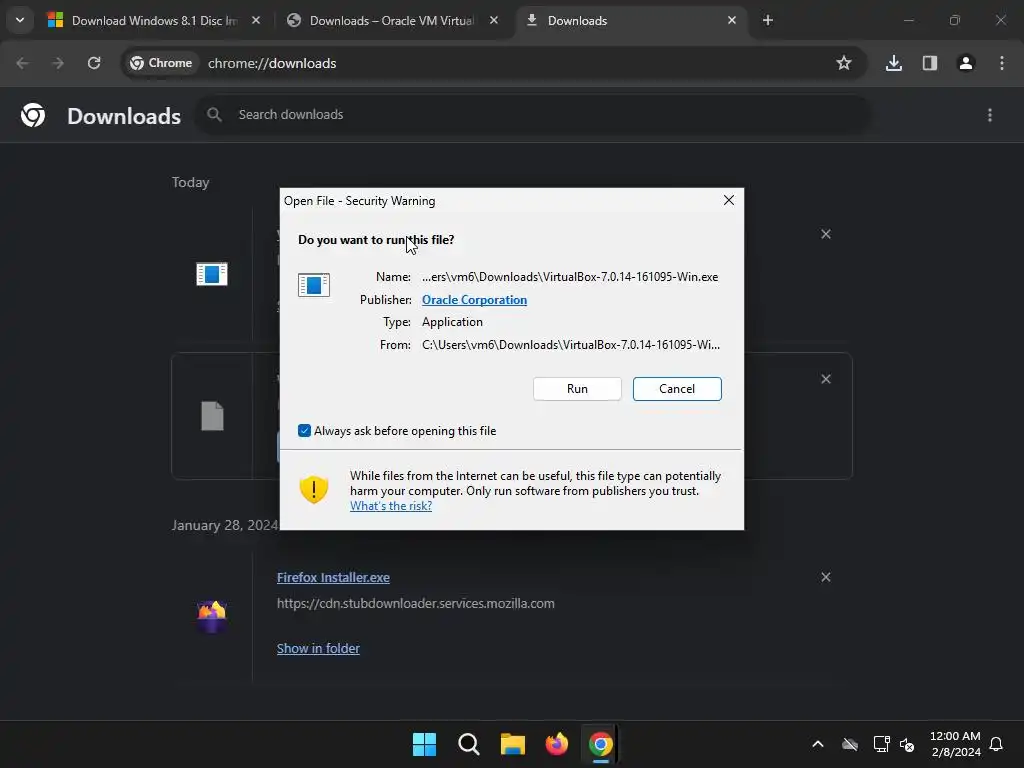Open the Chrome three-dot main menu

[x=1002, y=63]
